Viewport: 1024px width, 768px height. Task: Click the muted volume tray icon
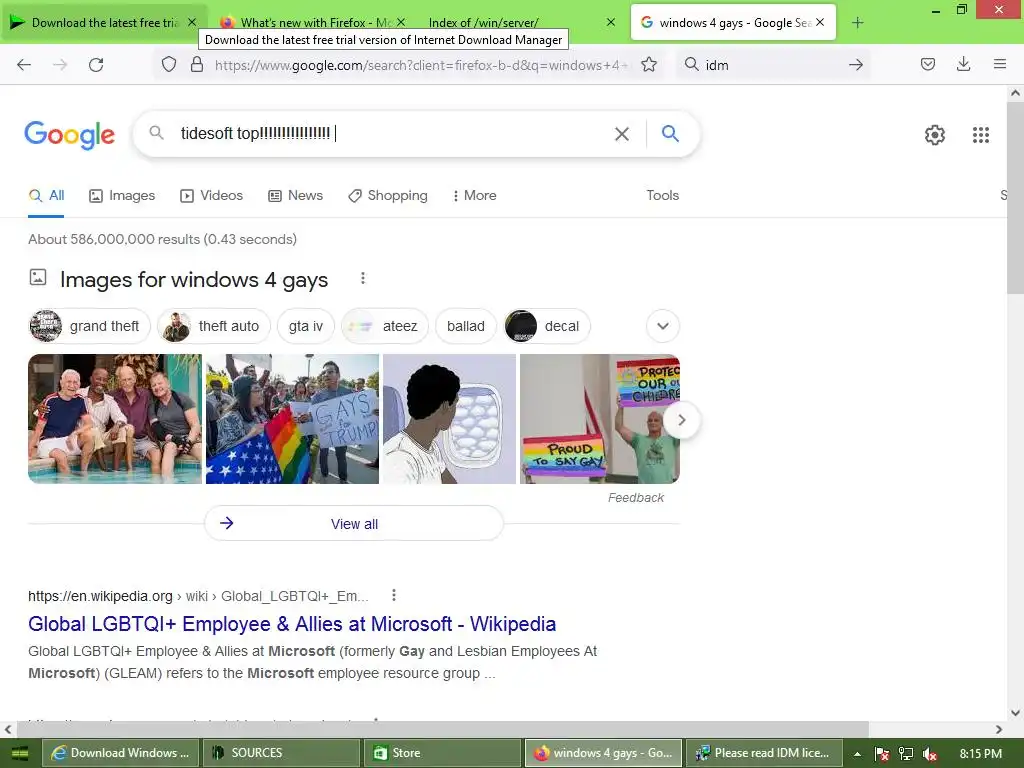pyautogui.click(x=930, y=754)
